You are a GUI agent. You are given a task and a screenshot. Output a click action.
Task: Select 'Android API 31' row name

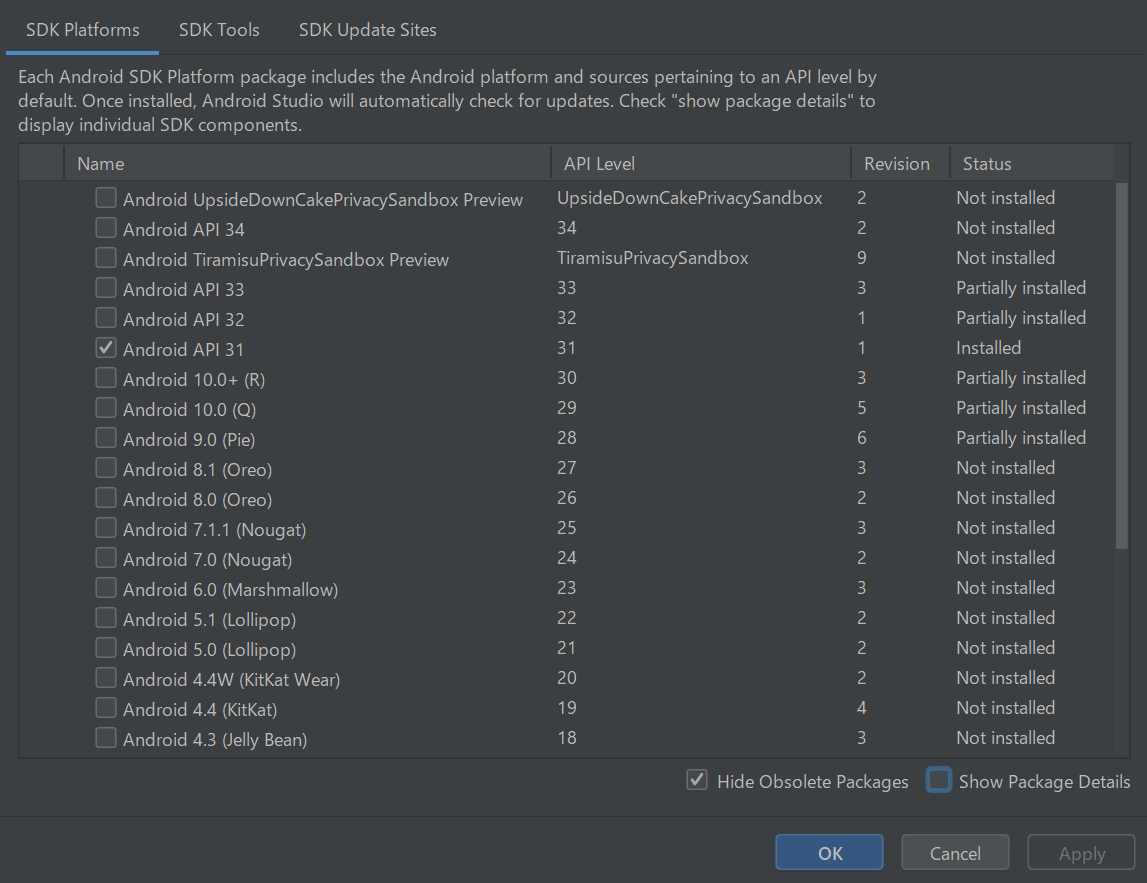184,350
